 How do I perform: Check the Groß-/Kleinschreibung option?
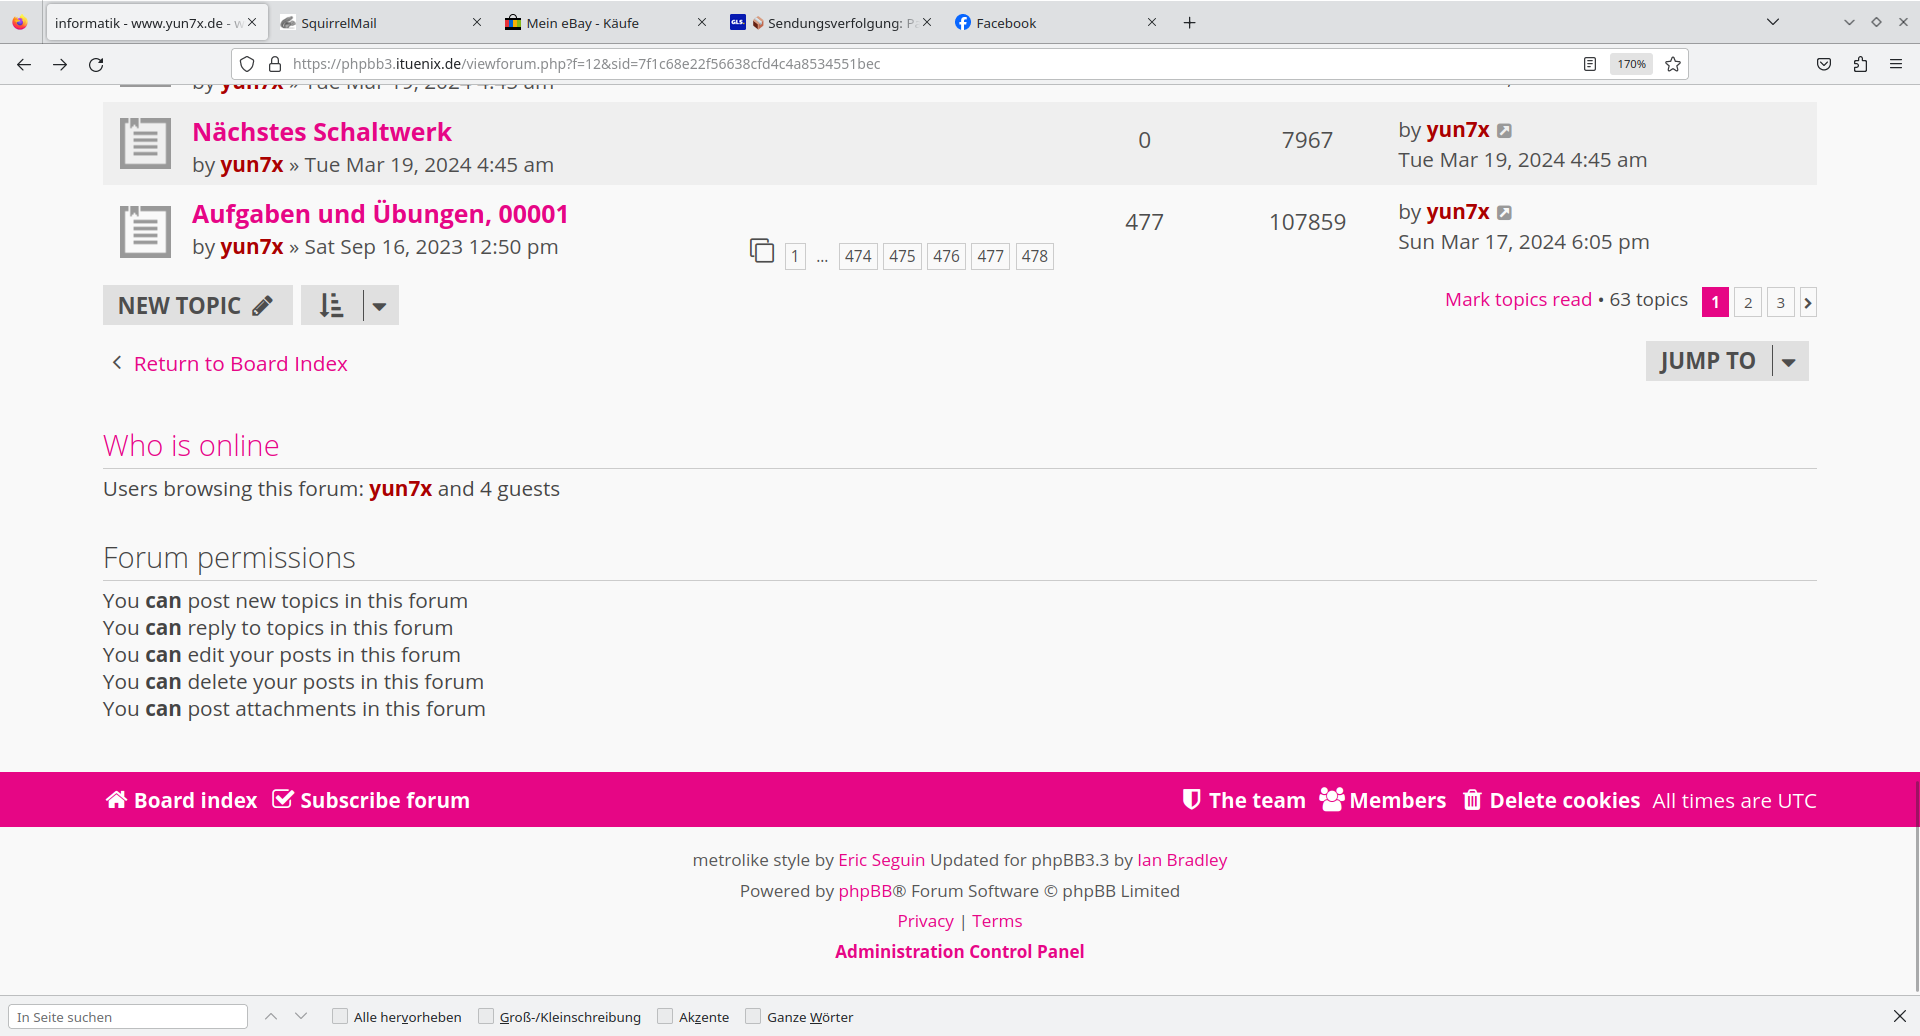486,1017
